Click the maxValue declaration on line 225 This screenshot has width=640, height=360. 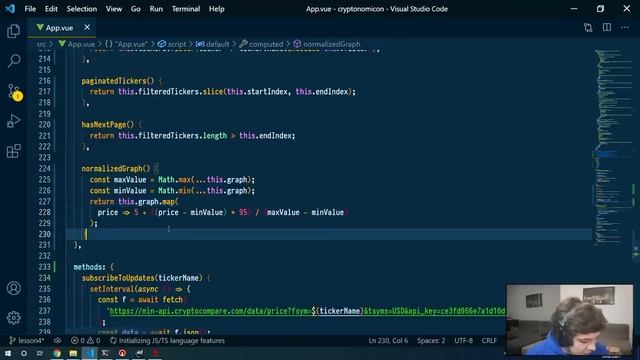point(130,180)
